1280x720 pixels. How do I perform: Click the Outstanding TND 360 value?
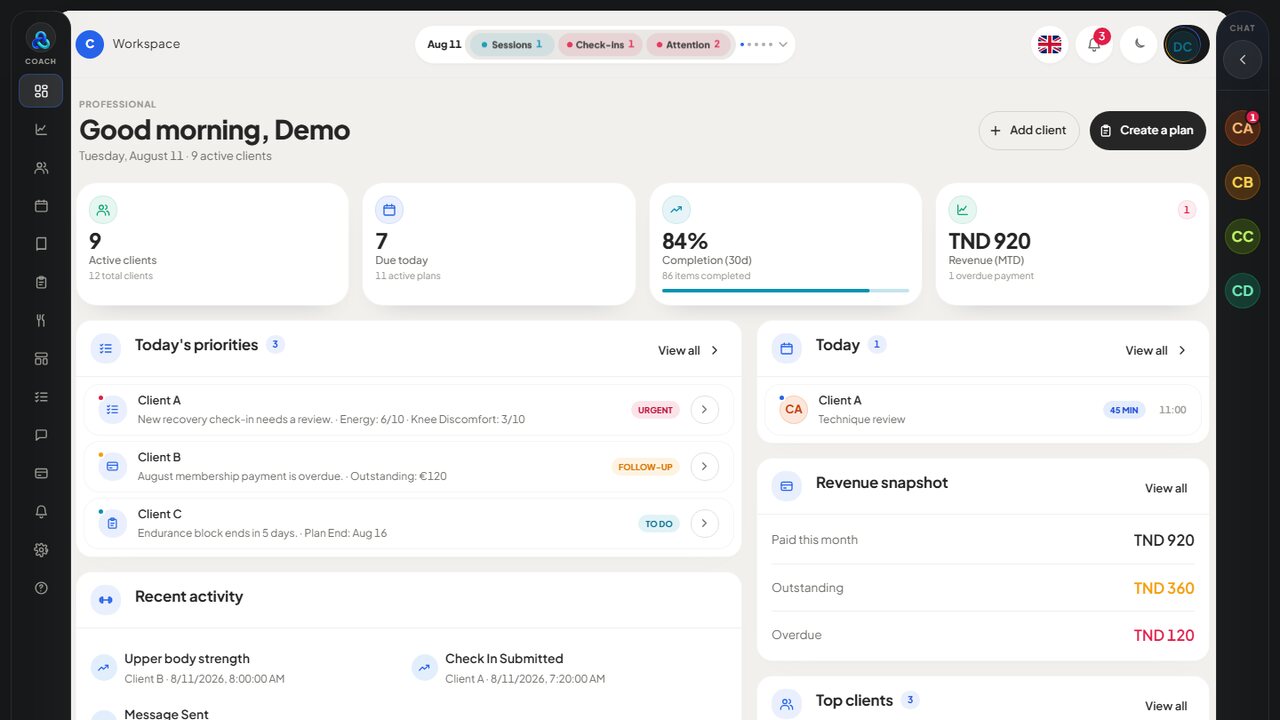tap(1164, 588)
